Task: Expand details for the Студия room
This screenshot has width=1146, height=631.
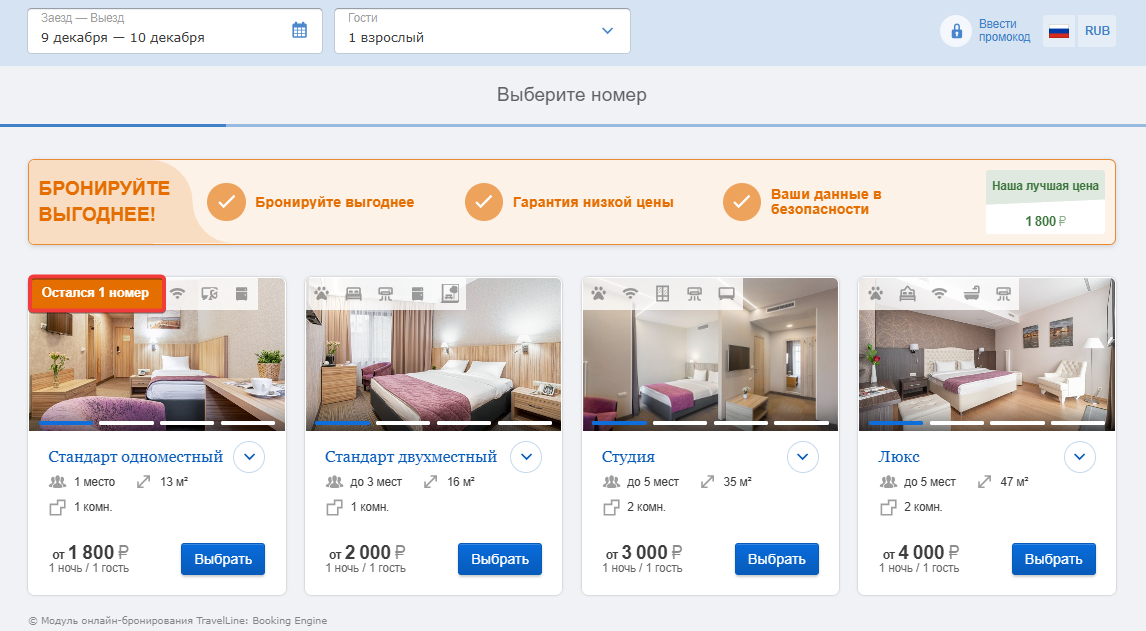Action: (x=802, y=457)
